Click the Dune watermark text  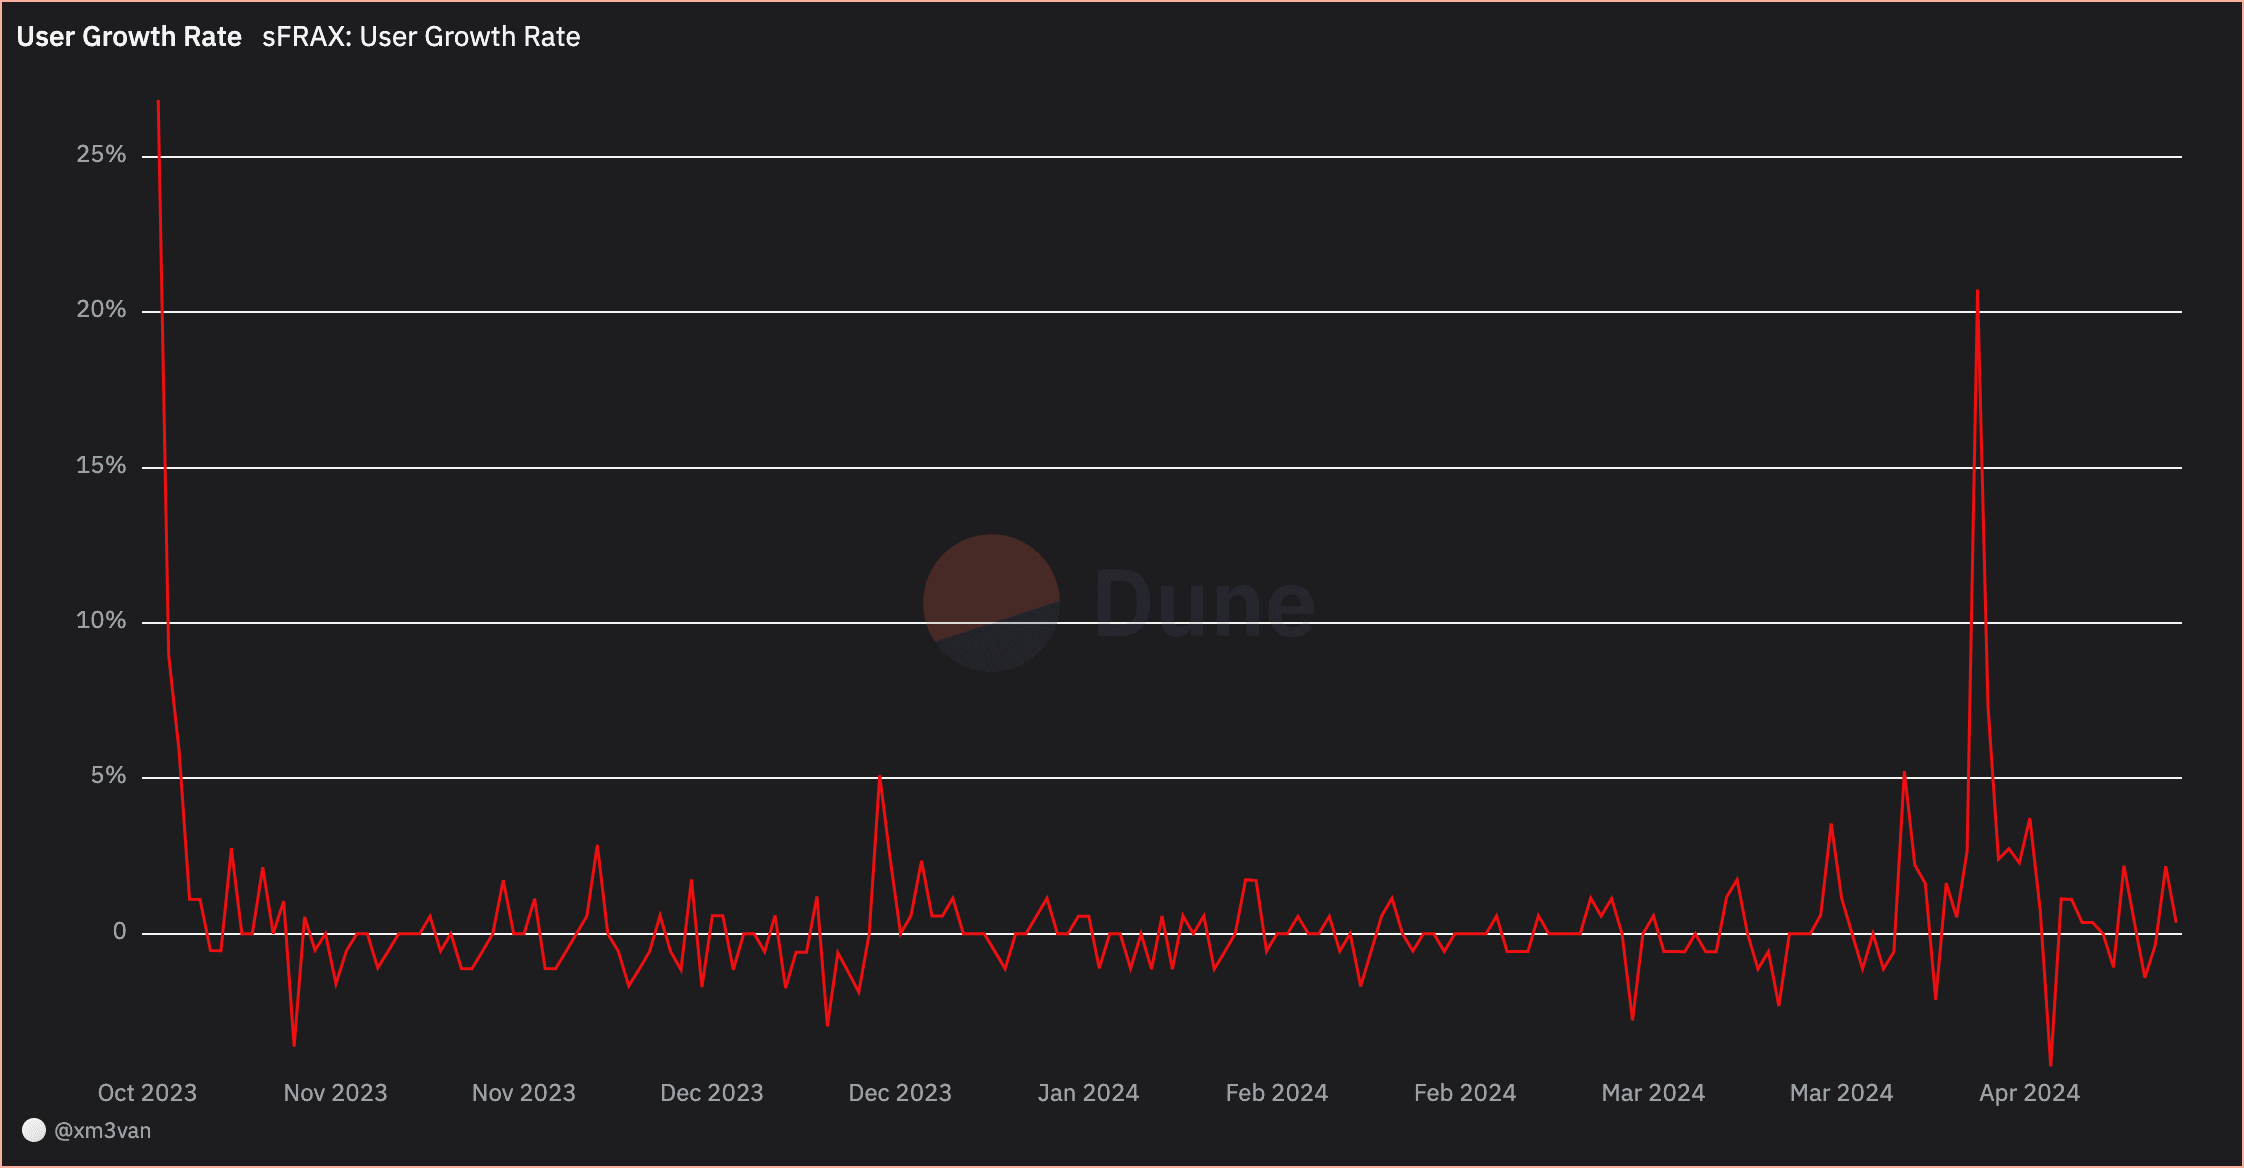coord(1204,603)
